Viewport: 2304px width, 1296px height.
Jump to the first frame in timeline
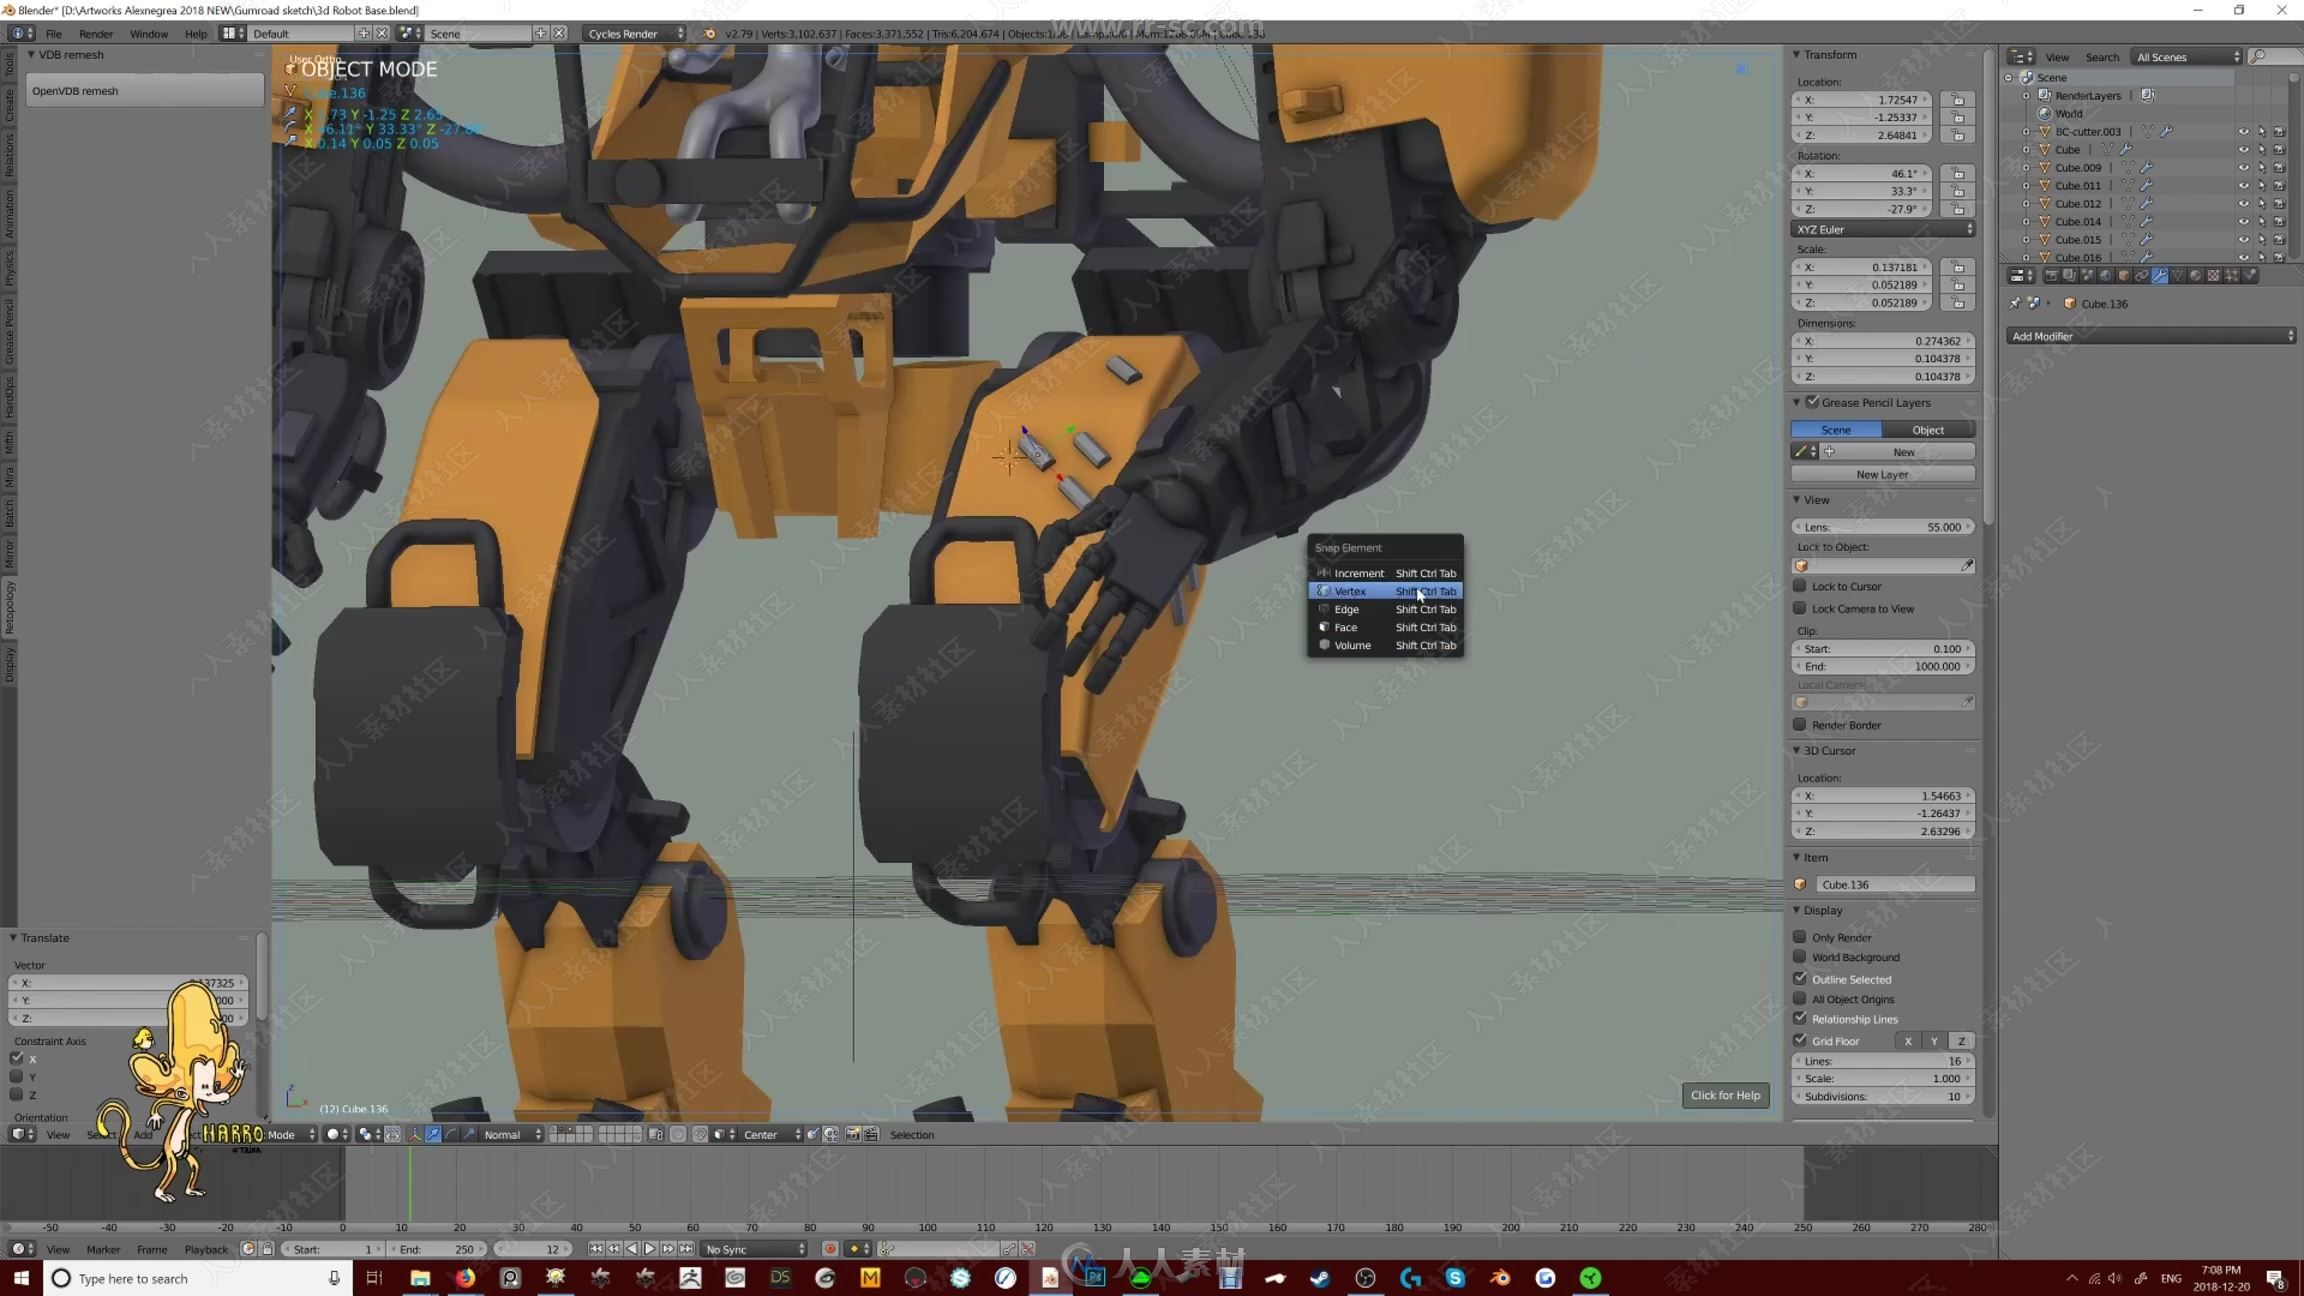[x=596, y=1249]
